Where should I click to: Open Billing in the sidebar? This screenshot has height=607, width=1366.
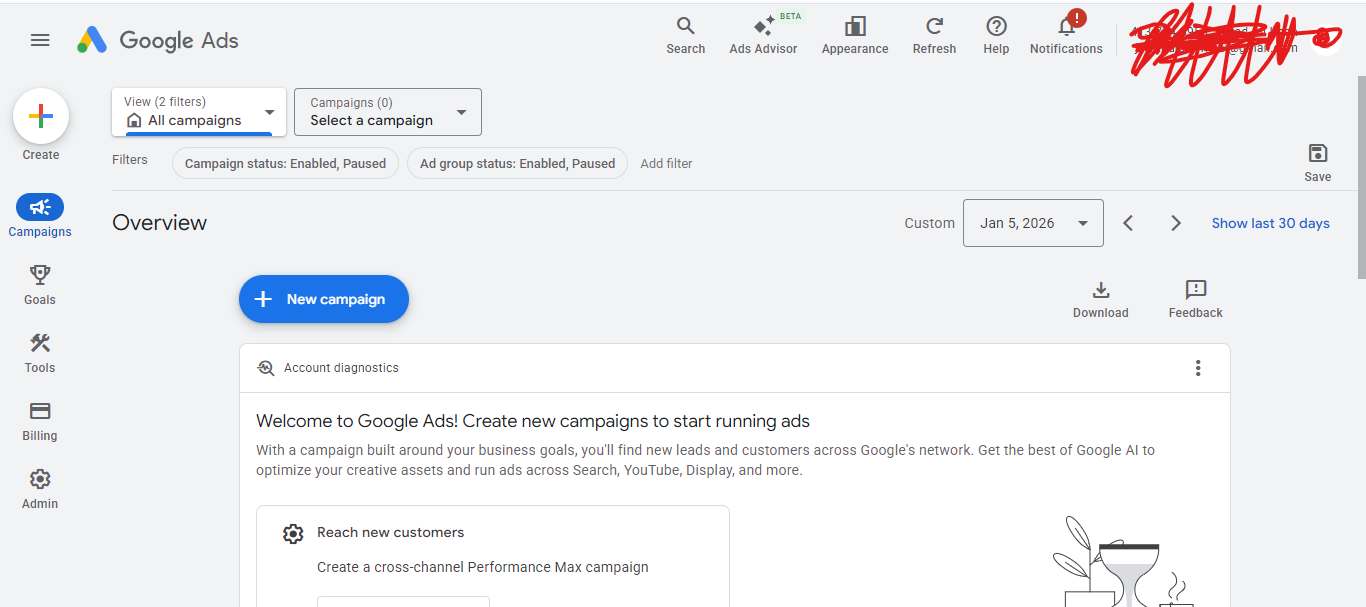tap(40, 420)
